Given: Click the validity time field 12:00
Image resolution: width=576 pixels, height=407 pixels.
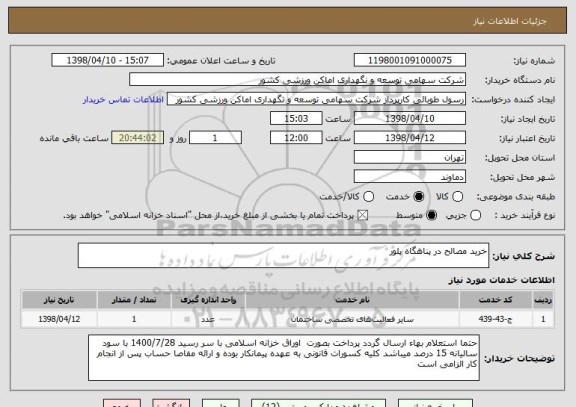Looking at the screenshot, I should click(x=296, y=138).
